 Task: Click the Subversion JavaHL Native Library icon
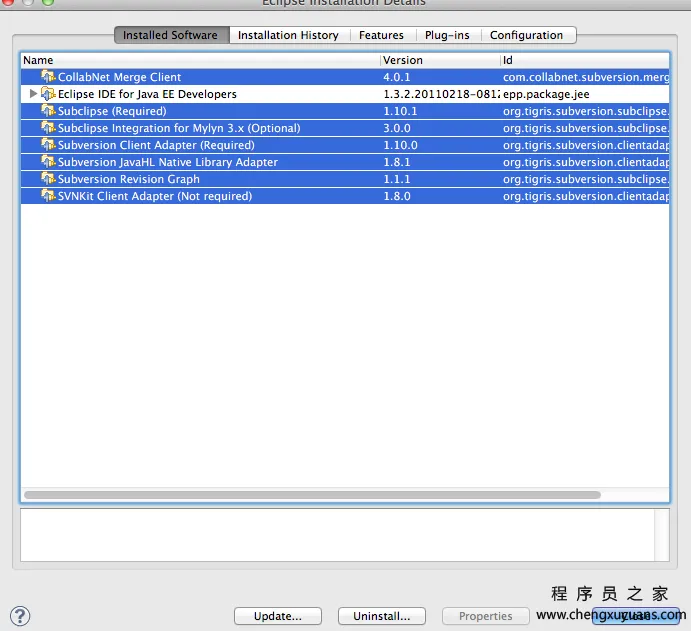click(x=48, y=162)
